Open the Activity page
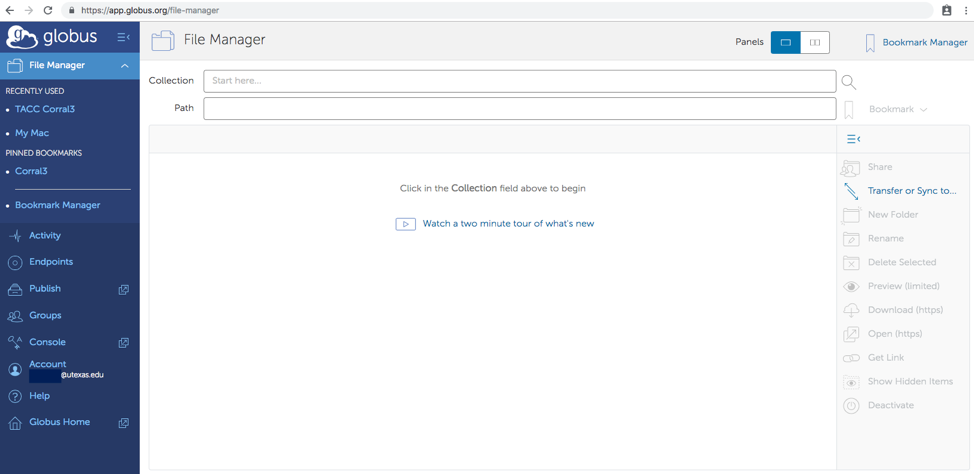 pyautogui.click(x=45, y=235)
